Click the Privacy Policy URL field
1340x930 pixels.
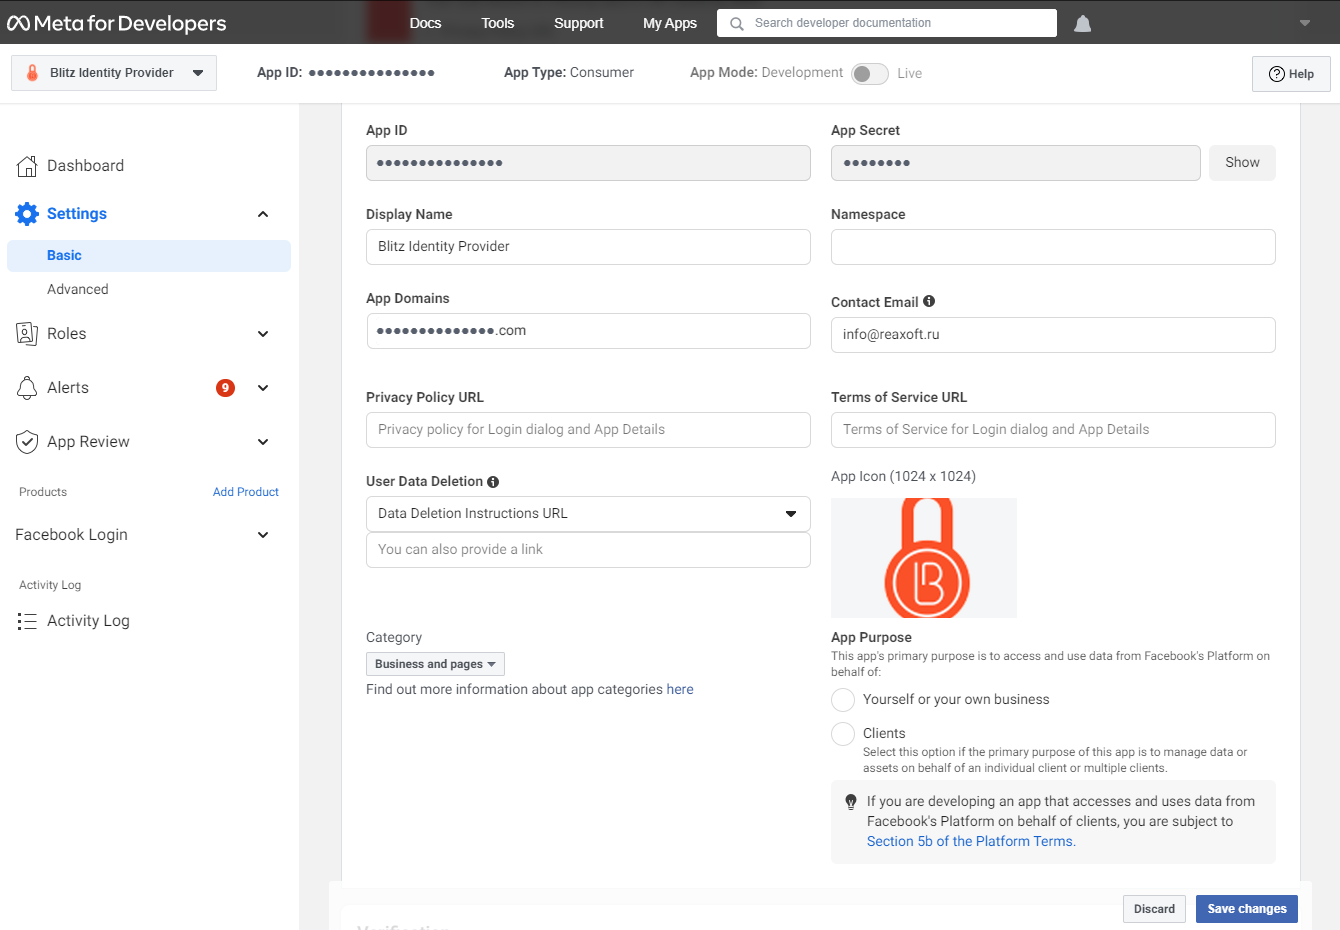point(588,430)
